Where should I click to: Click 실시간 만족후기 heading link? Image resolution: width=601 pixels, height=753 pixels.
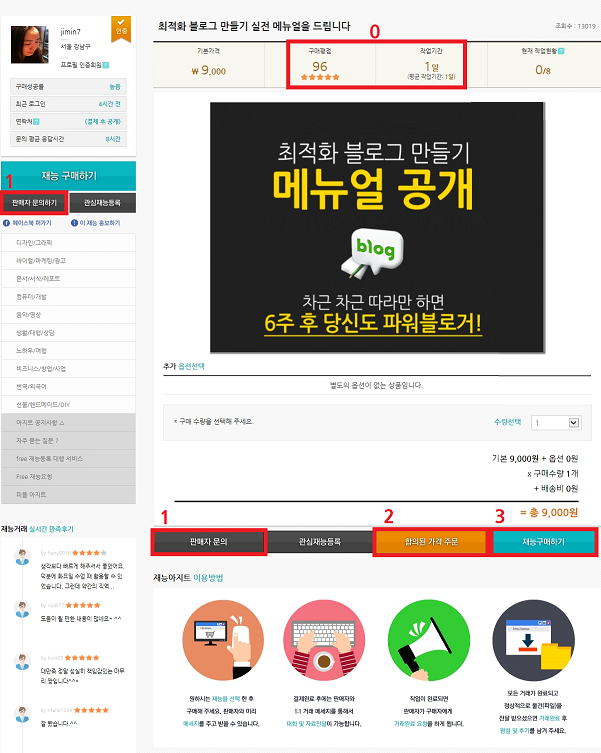pos(51,529)
